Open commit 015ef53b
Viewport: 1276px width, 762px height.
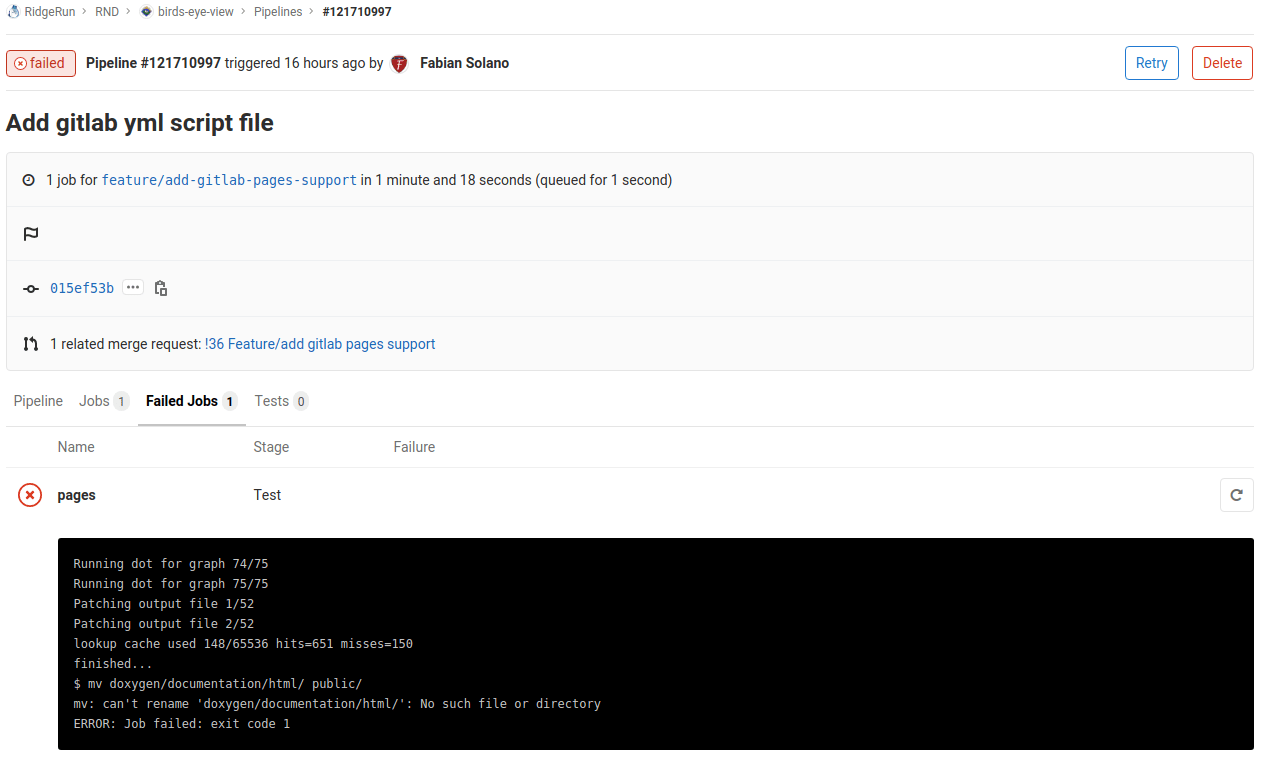[81, 288]
